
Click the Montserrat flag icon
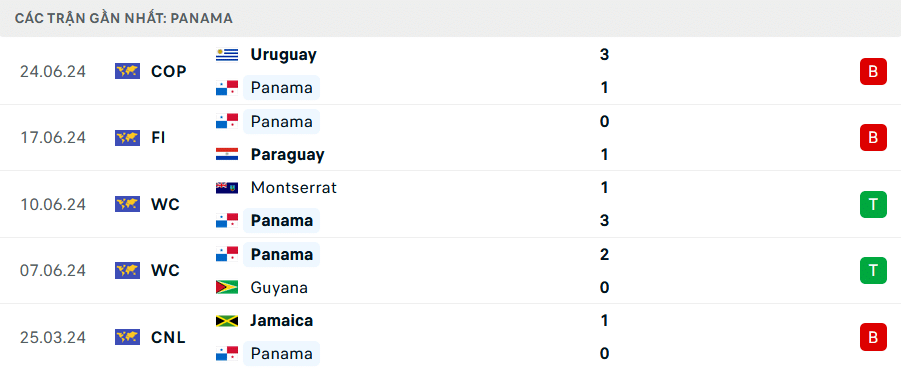click(227, 188)
